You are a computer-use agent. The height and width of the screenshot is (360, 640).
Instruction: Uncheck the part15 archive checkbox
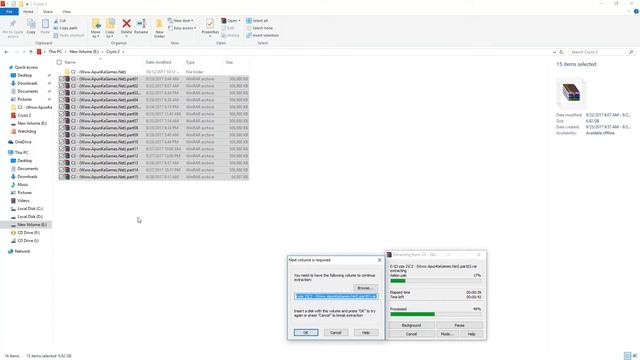[x=62, y=177]
